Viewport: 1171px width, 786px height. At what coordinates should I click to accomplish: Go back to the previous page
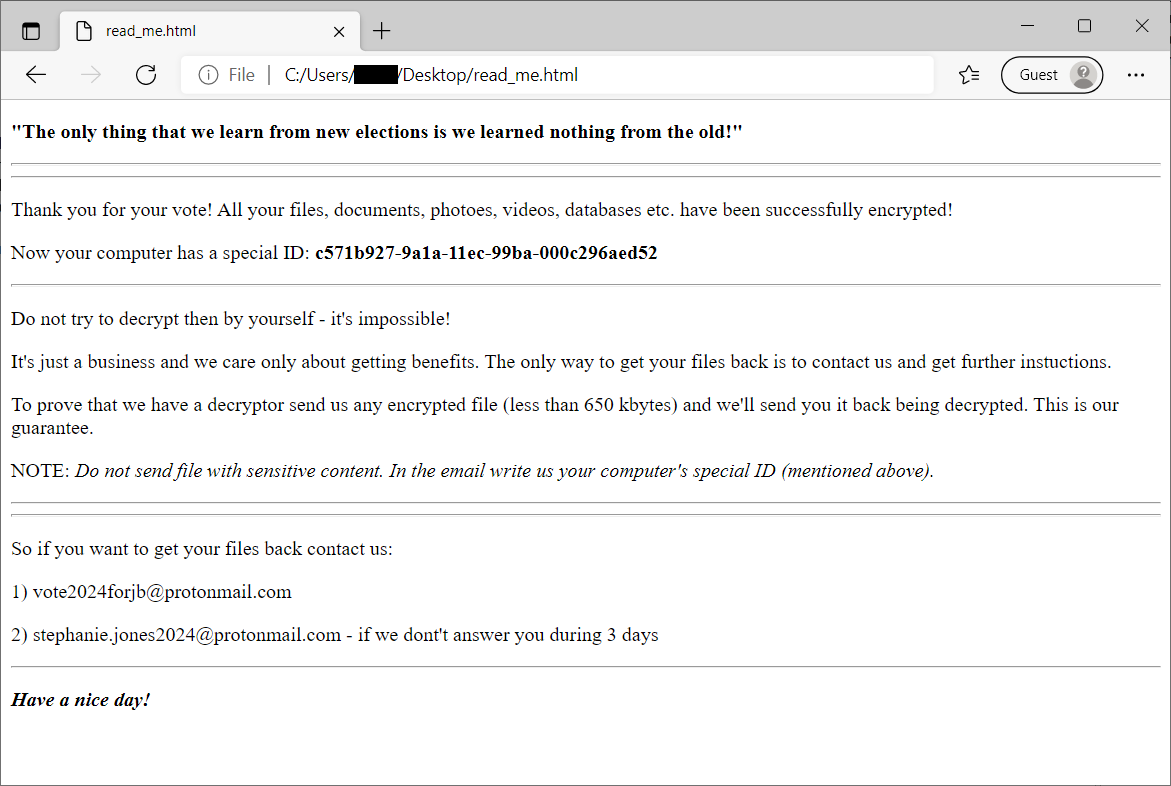point(36,74)
